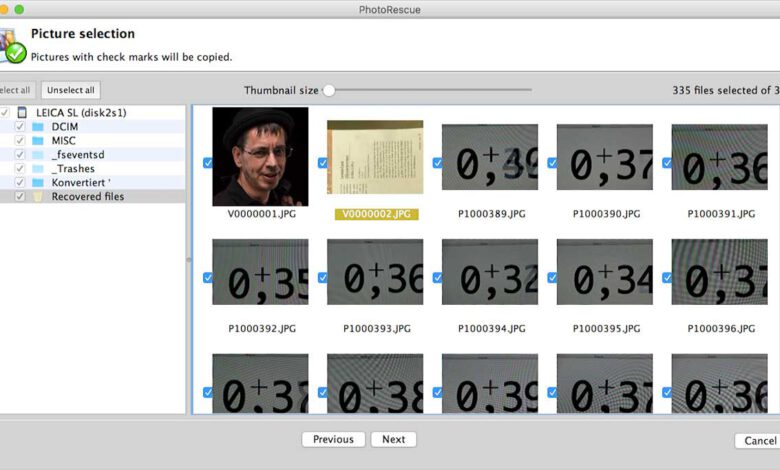This screenshot has height=470, width=780.
Task: Uncheck the Recovered files checkbox in sidebar
Action: coord(20,197)
